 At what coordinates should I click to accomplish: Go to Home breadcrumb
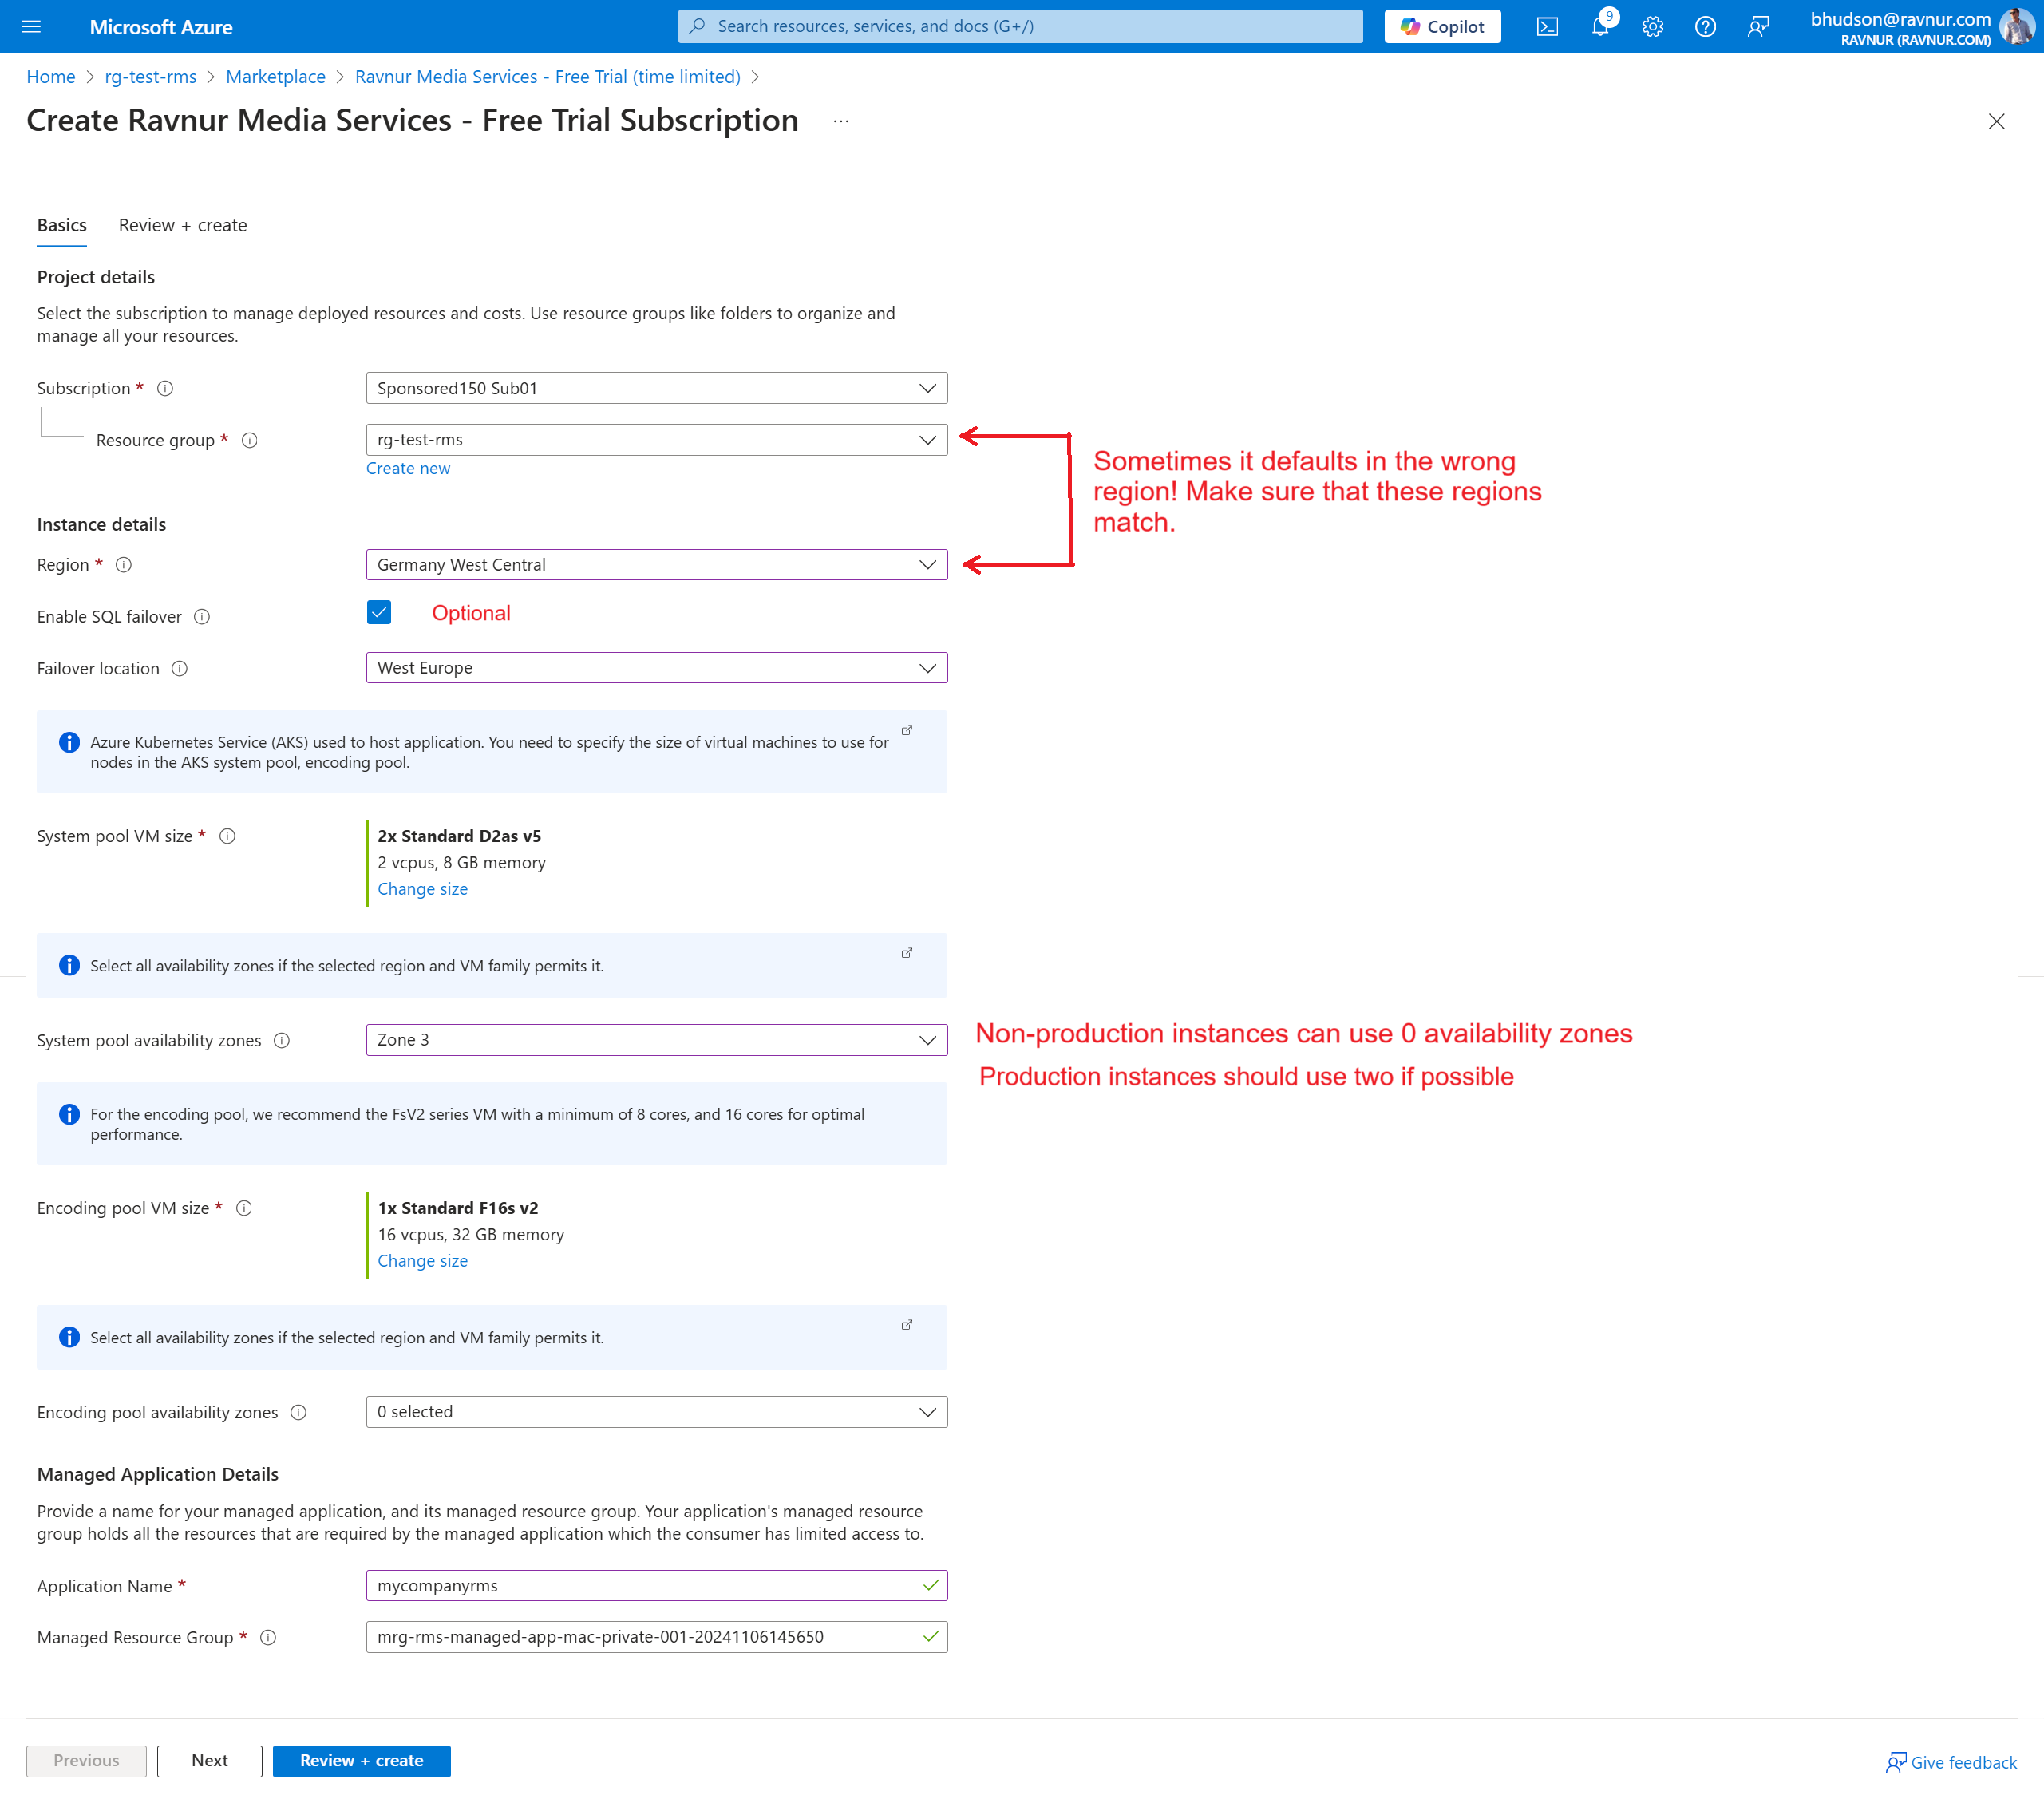tap(51, 77)
